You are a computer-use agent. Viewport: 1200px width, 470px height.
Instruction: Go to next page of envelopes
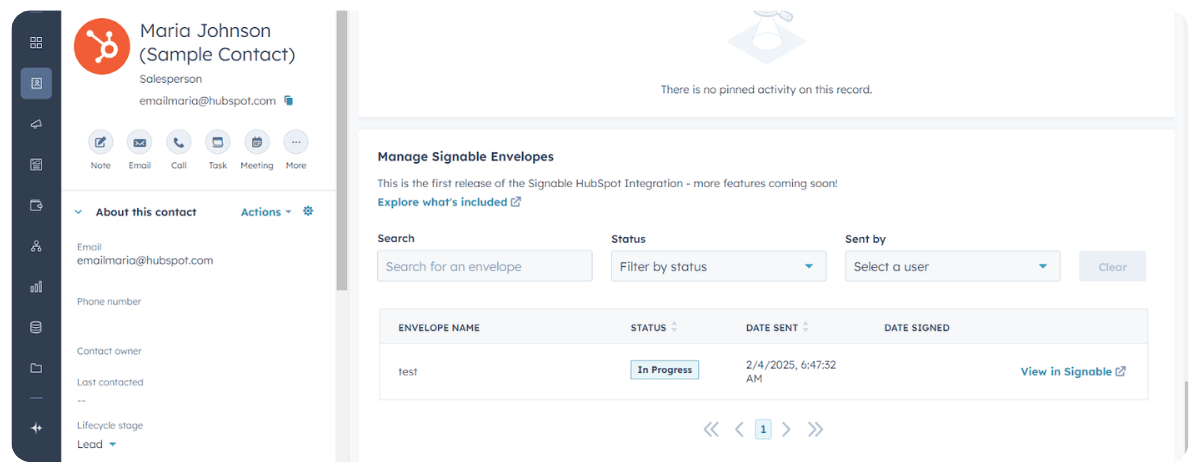click(x=786, y=429)
